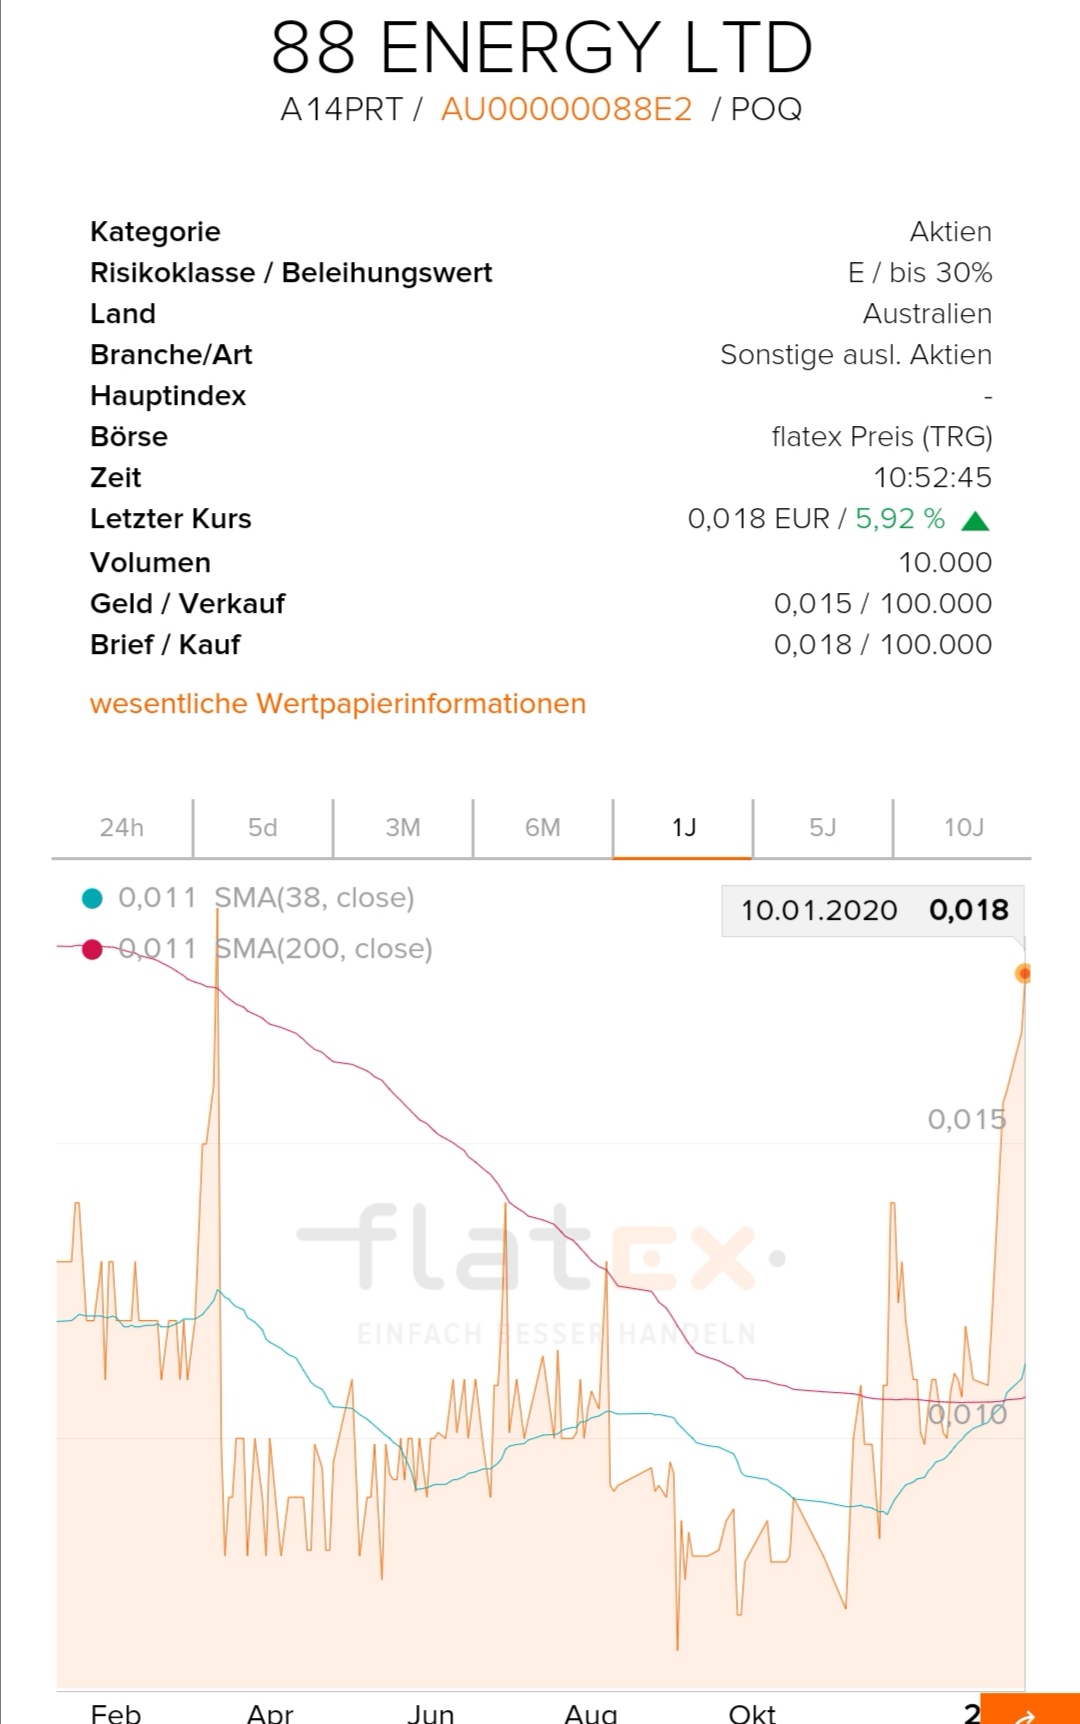Open wesentliche Wertpapierinformationen link

(338, 704)
